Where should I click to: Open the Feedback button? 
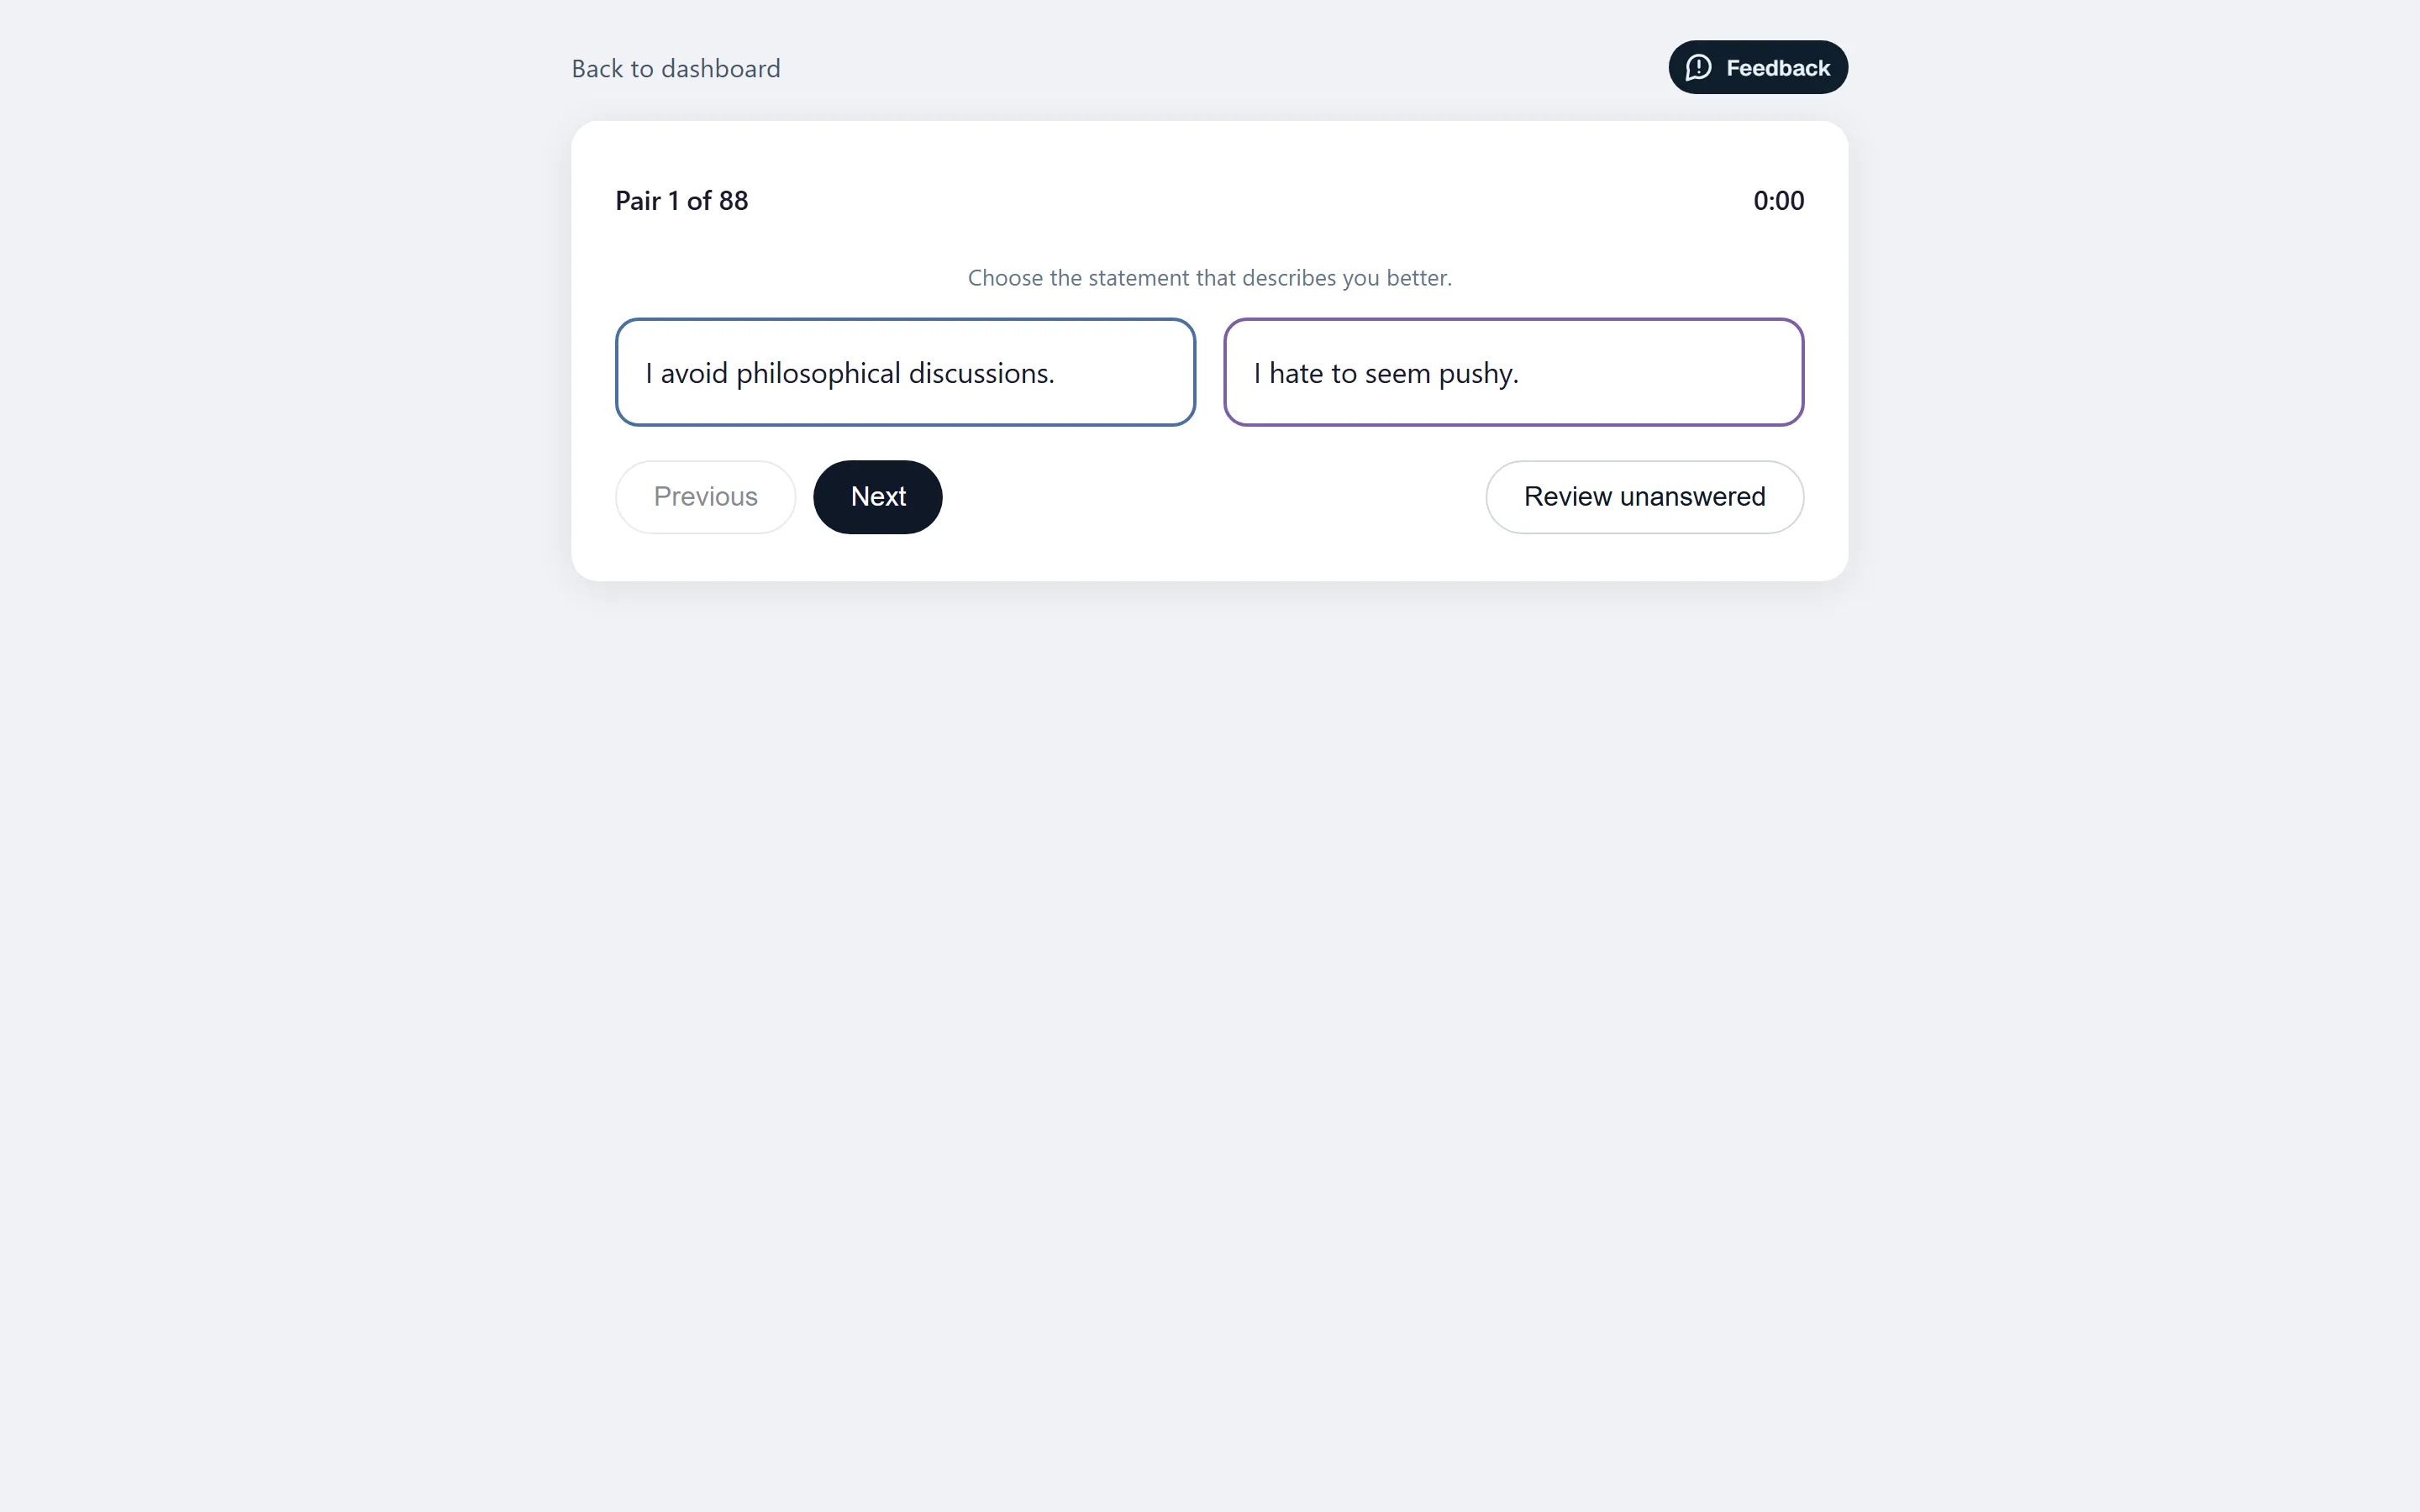[1758, 67]
